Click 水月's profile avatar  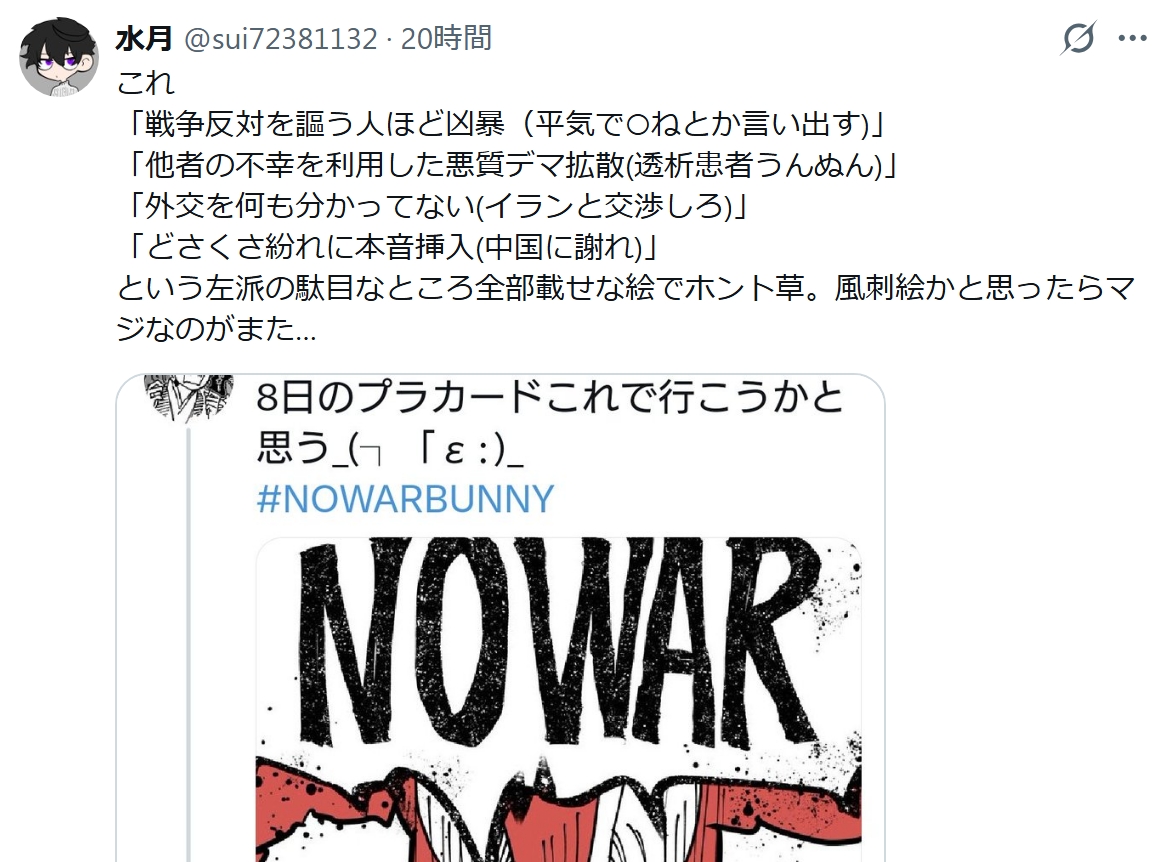59,57
